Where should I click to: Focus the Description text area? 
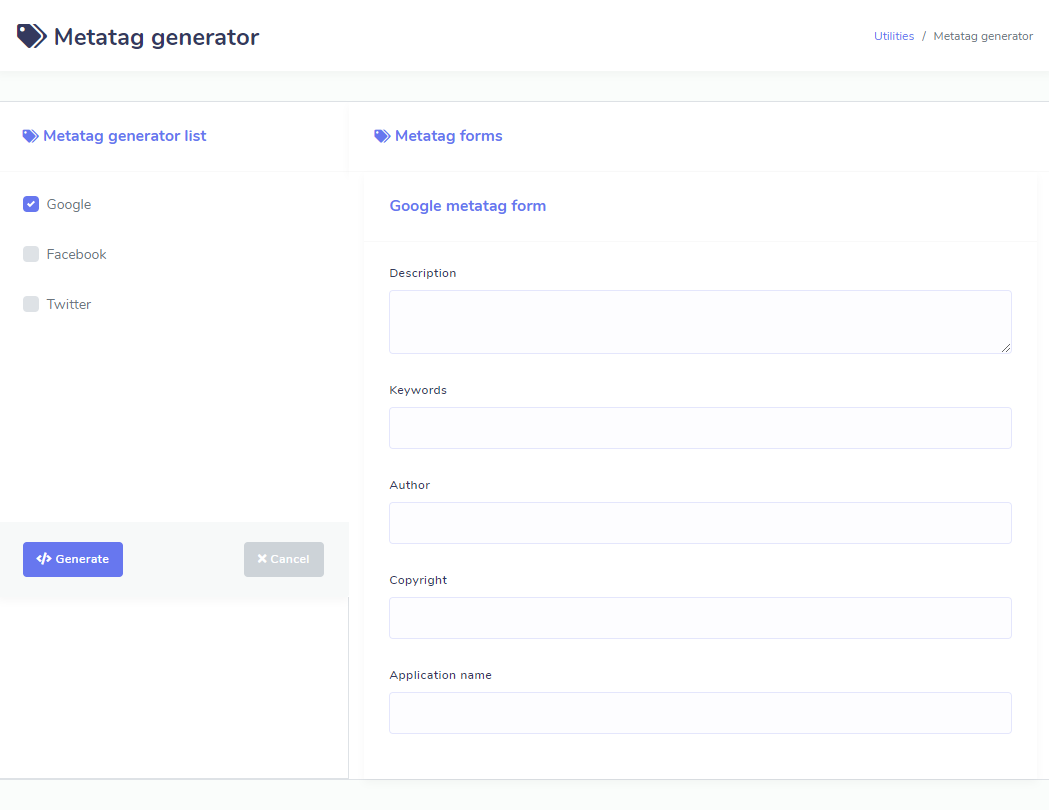699,321
